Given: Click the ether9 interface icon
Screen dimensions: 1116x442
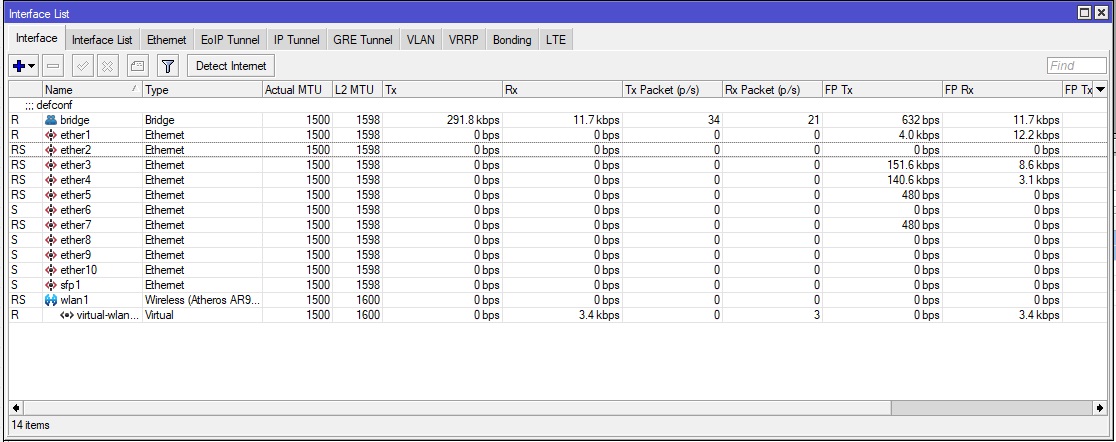Looking at the screenshot, I should click(51, 255).
